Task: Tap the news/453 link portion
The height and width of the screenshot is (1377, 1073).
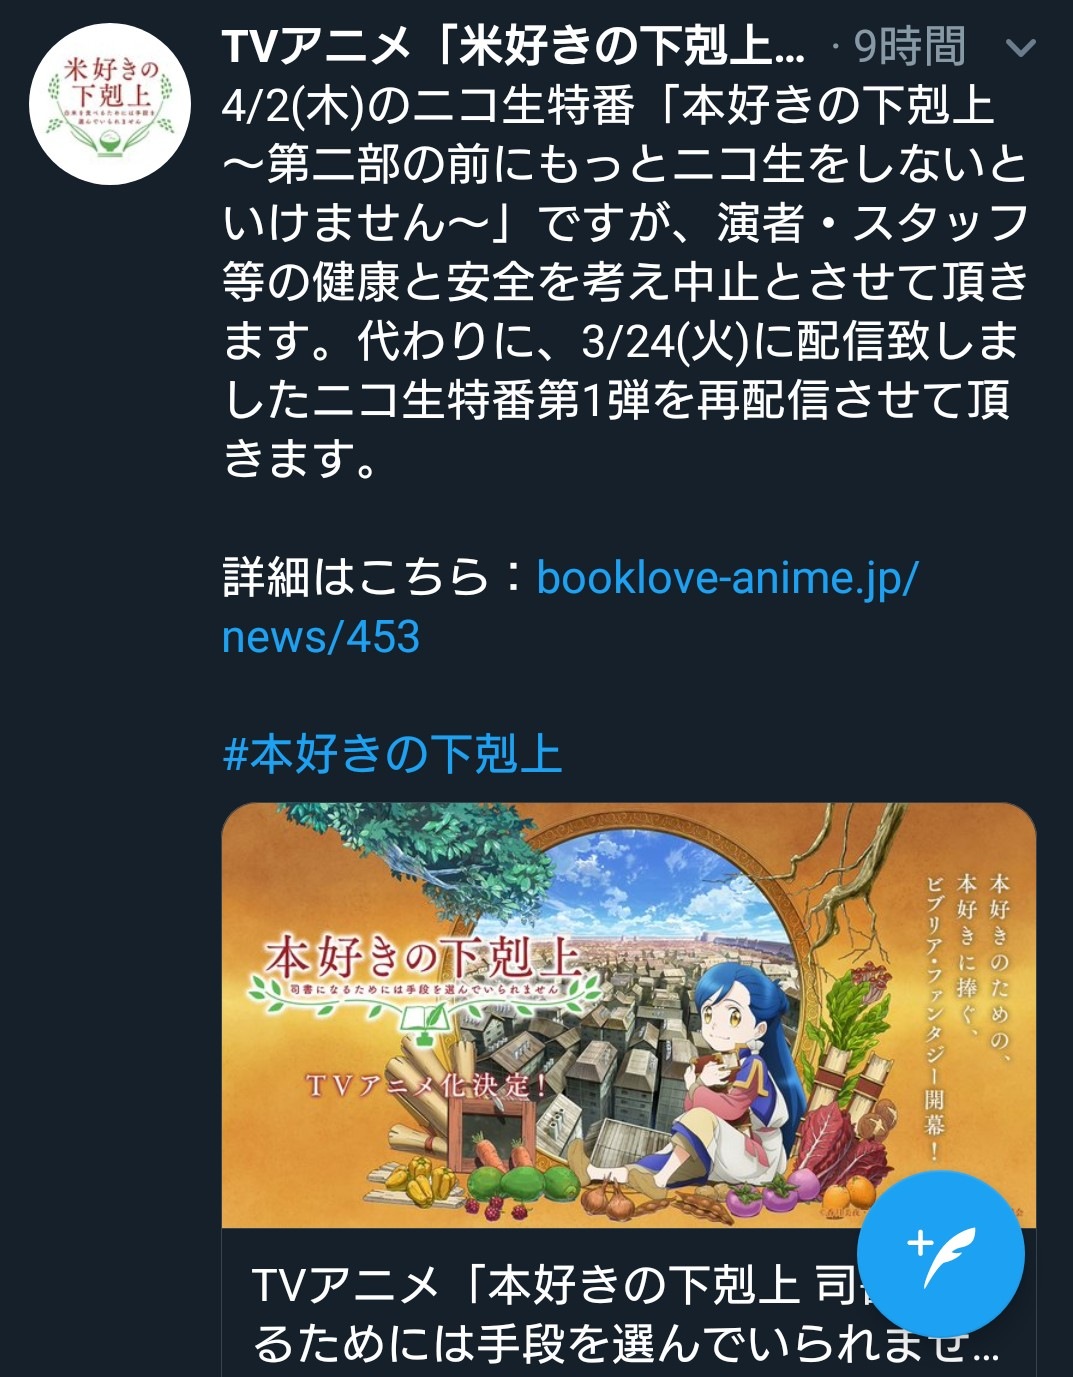Action: 321,637
